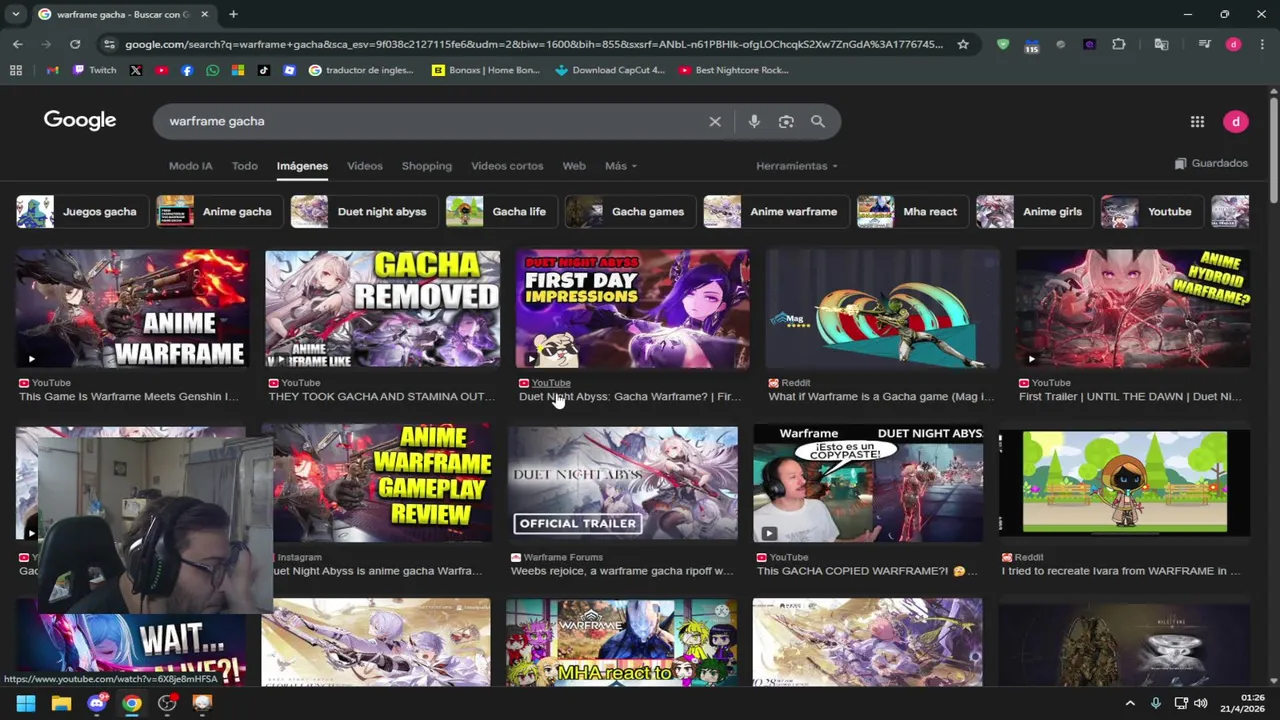Open the Twitch bookmark
This screenshot has height=720, width=1280.
(x=95, y=70)
